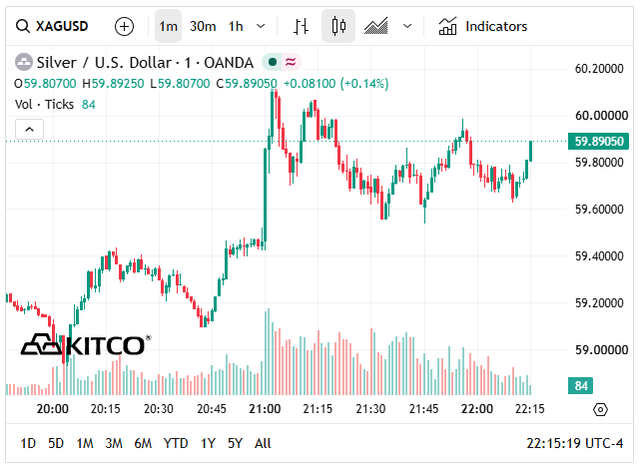The height and width of the screenshot is (467, 640).
Task: Select the 1Y date range
Action: pyautogui.click(x=208, y=443)
